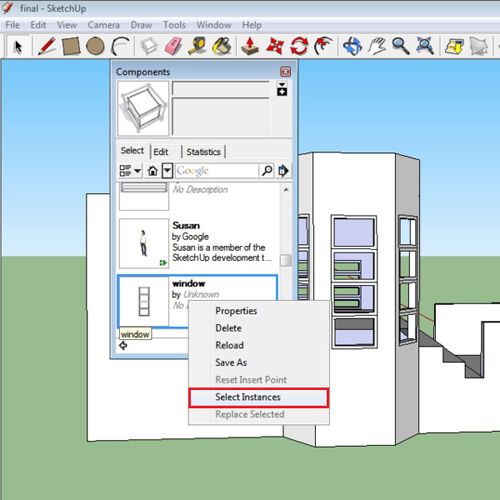Image resolution: width=500 pixels, height=500 pixels.
Task: Open the Get Models toolbar icon
Action: (454, 46)
